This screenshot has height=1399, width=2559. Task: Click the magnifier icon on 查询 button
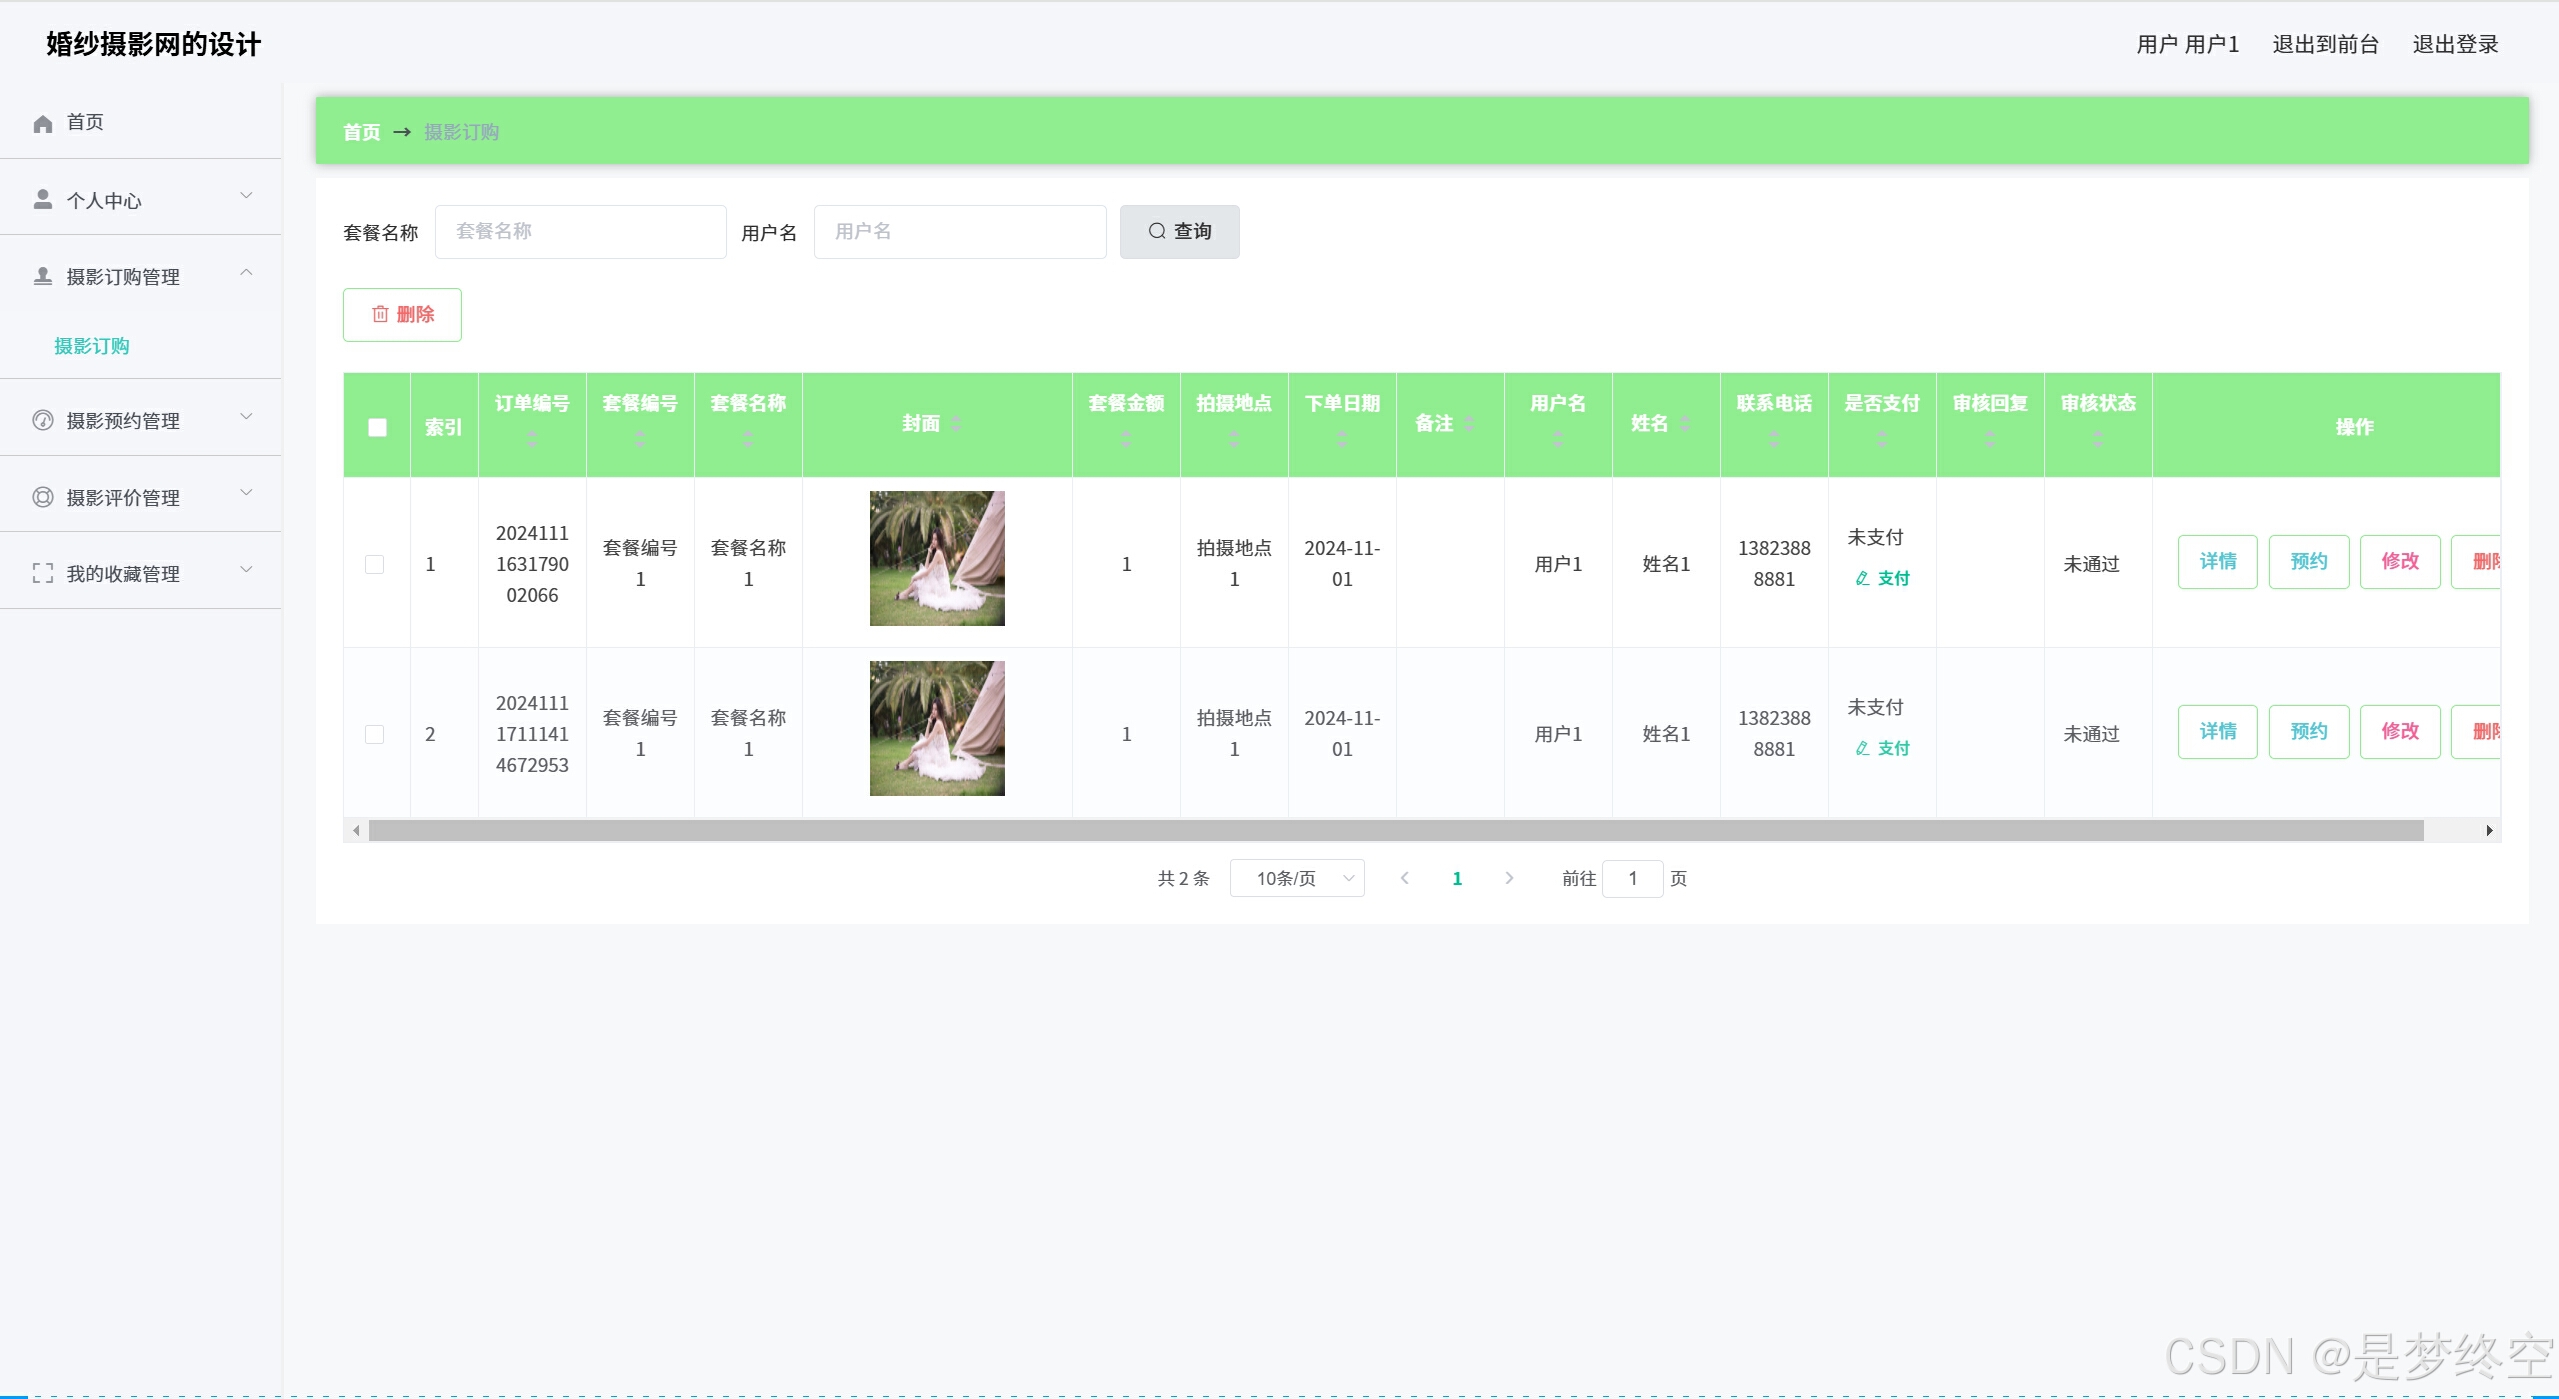tap(1157, 232)
